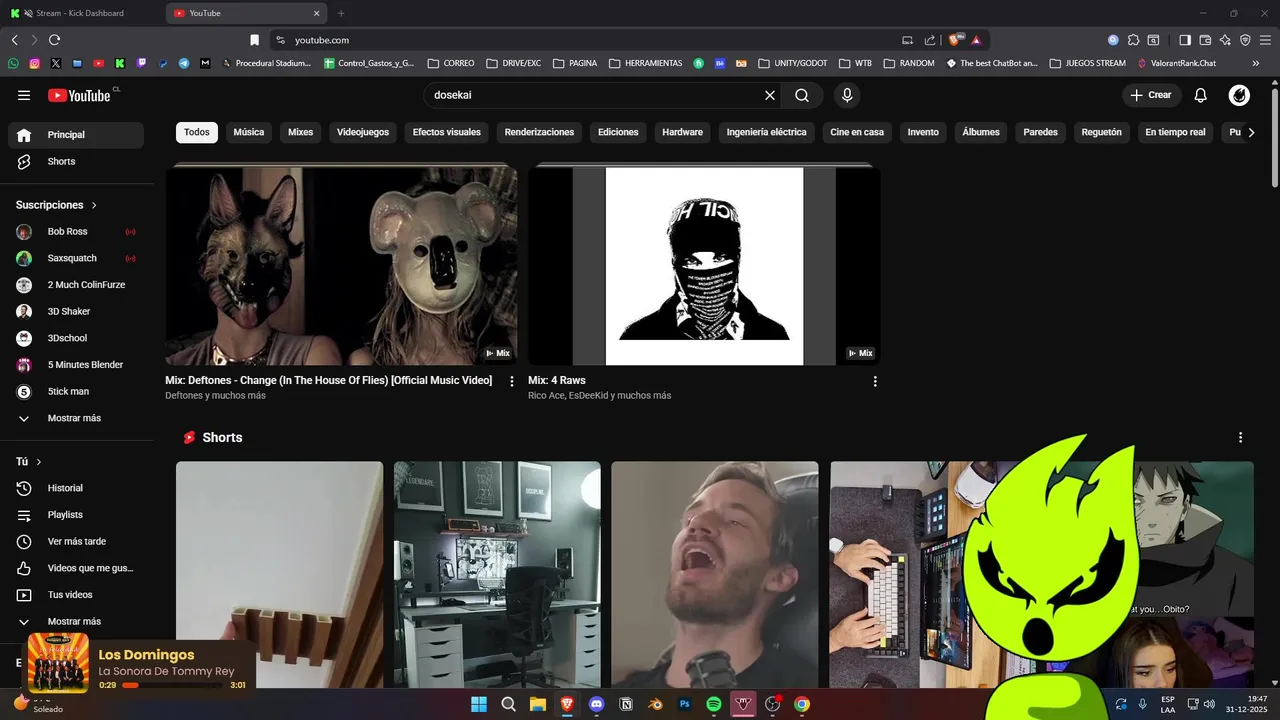Open Discord from the taskbar
This screenshot has width=1280, height=720.
(597, 704)
